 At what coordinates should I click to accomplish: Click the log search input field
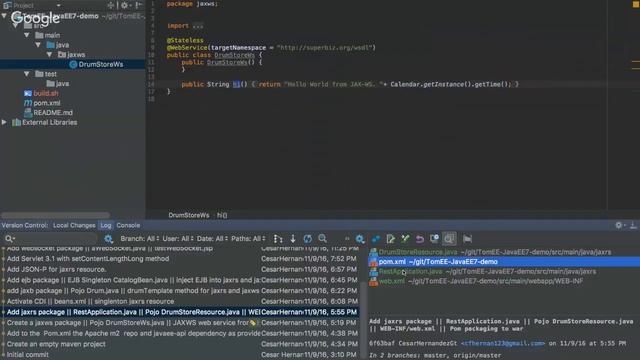(51, 239)
